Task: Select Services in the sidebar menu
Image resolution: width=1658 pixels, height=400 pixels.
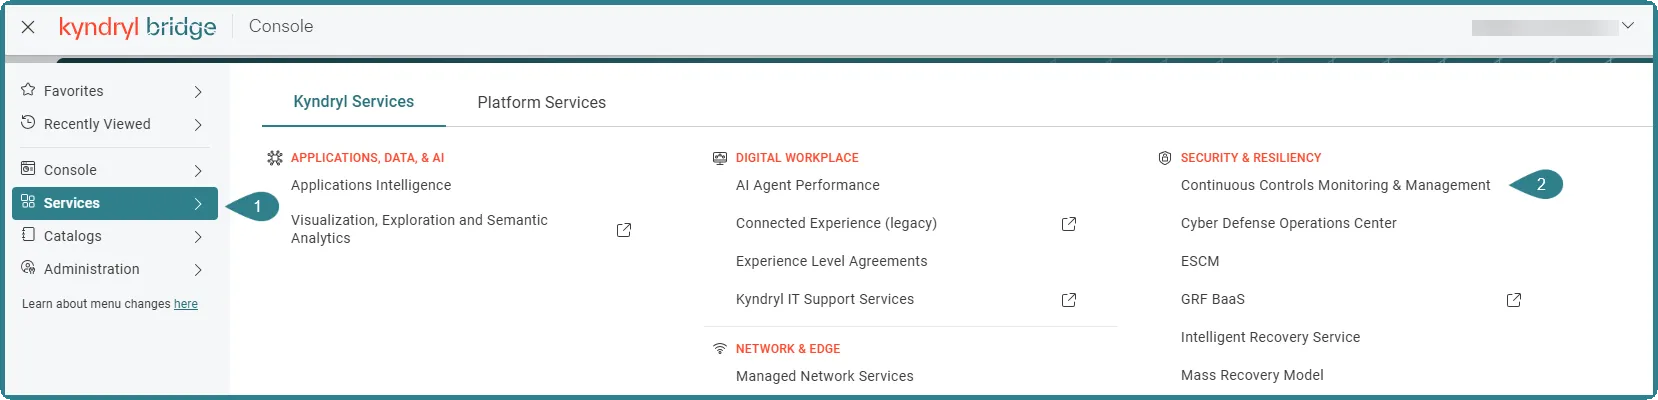Action: point(115,203)
